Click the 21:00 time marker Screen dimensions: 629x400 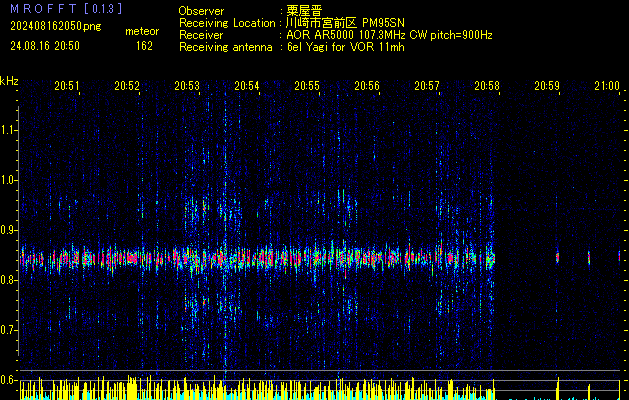pyautogui.click(x=606, y=86)
